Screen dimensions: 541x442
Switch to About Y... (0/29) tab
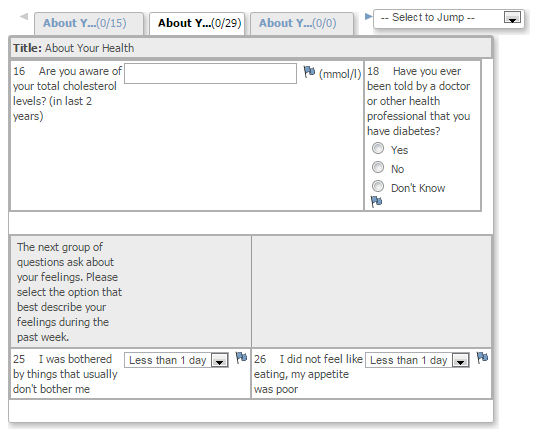click(x=197, y=23)
